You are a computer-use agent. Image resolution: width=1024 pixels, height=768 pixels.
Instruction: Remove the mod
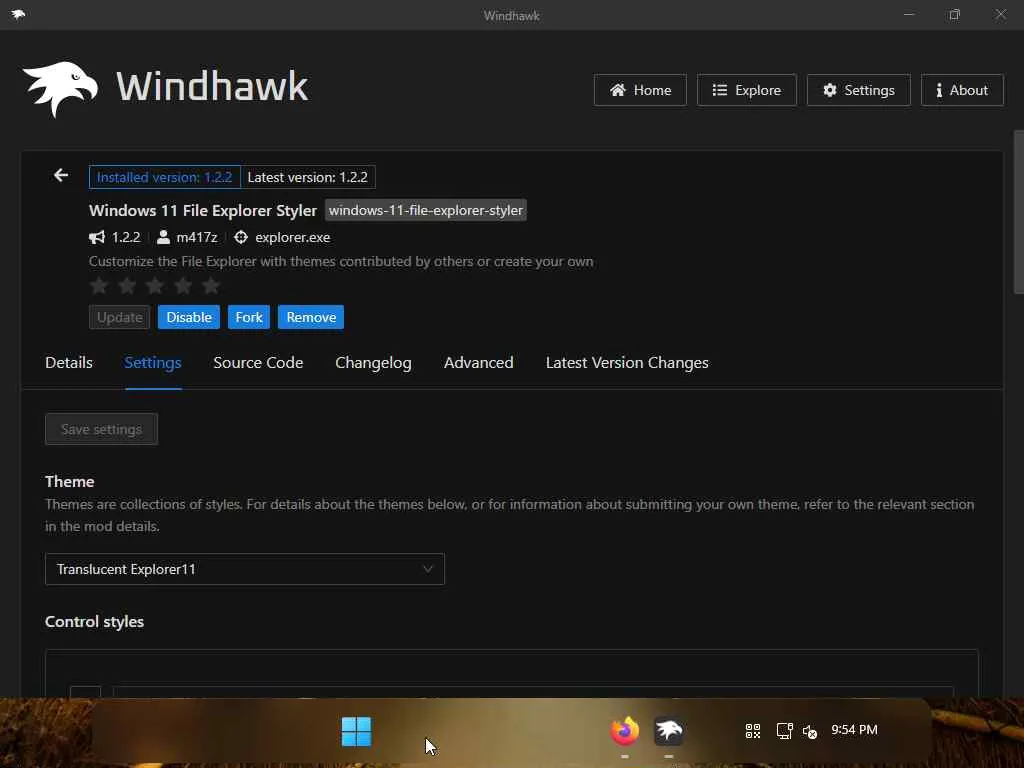point(311,317)
